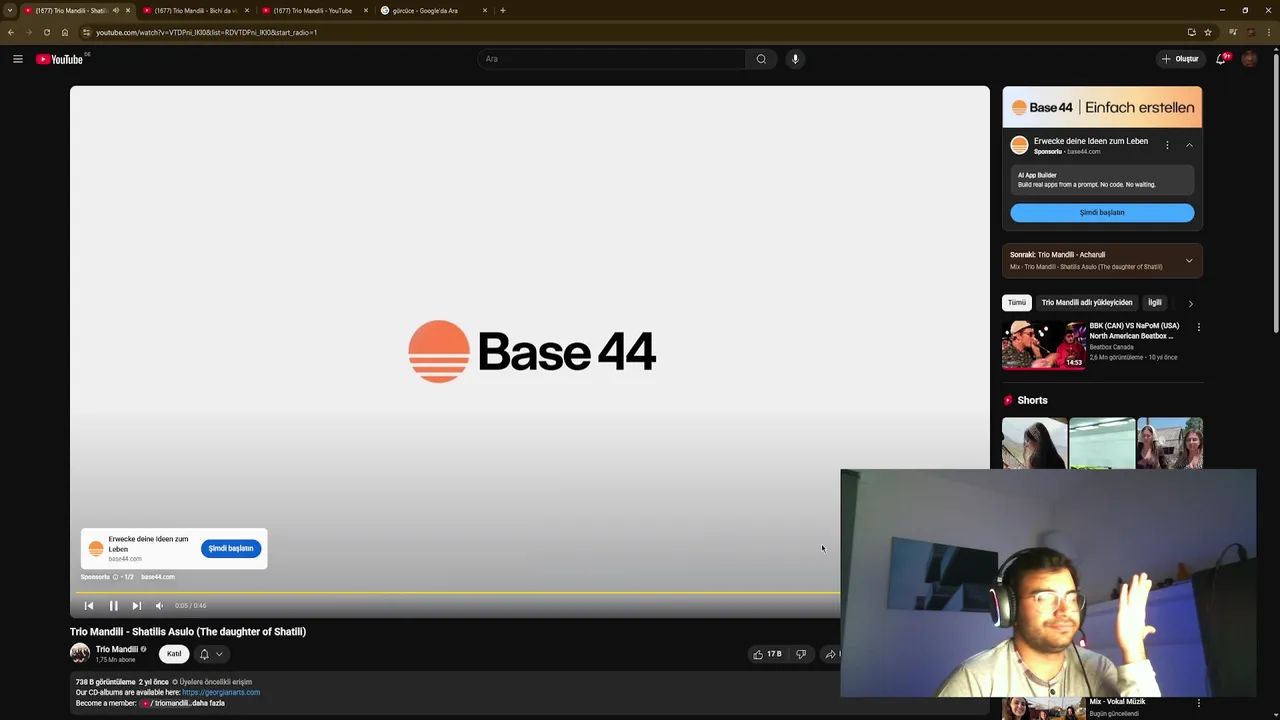Image resolution: width=1280 pixels, height=720 pixels.
Task: Select the İlgili filter chip
Action: pos(1155,302)
